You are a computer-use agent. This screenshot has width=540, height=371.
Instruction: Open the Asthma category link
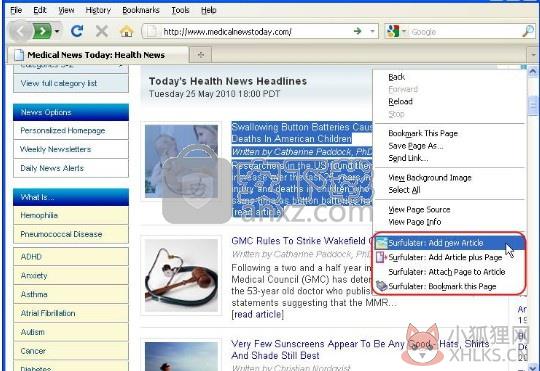[x=34, y=295]
